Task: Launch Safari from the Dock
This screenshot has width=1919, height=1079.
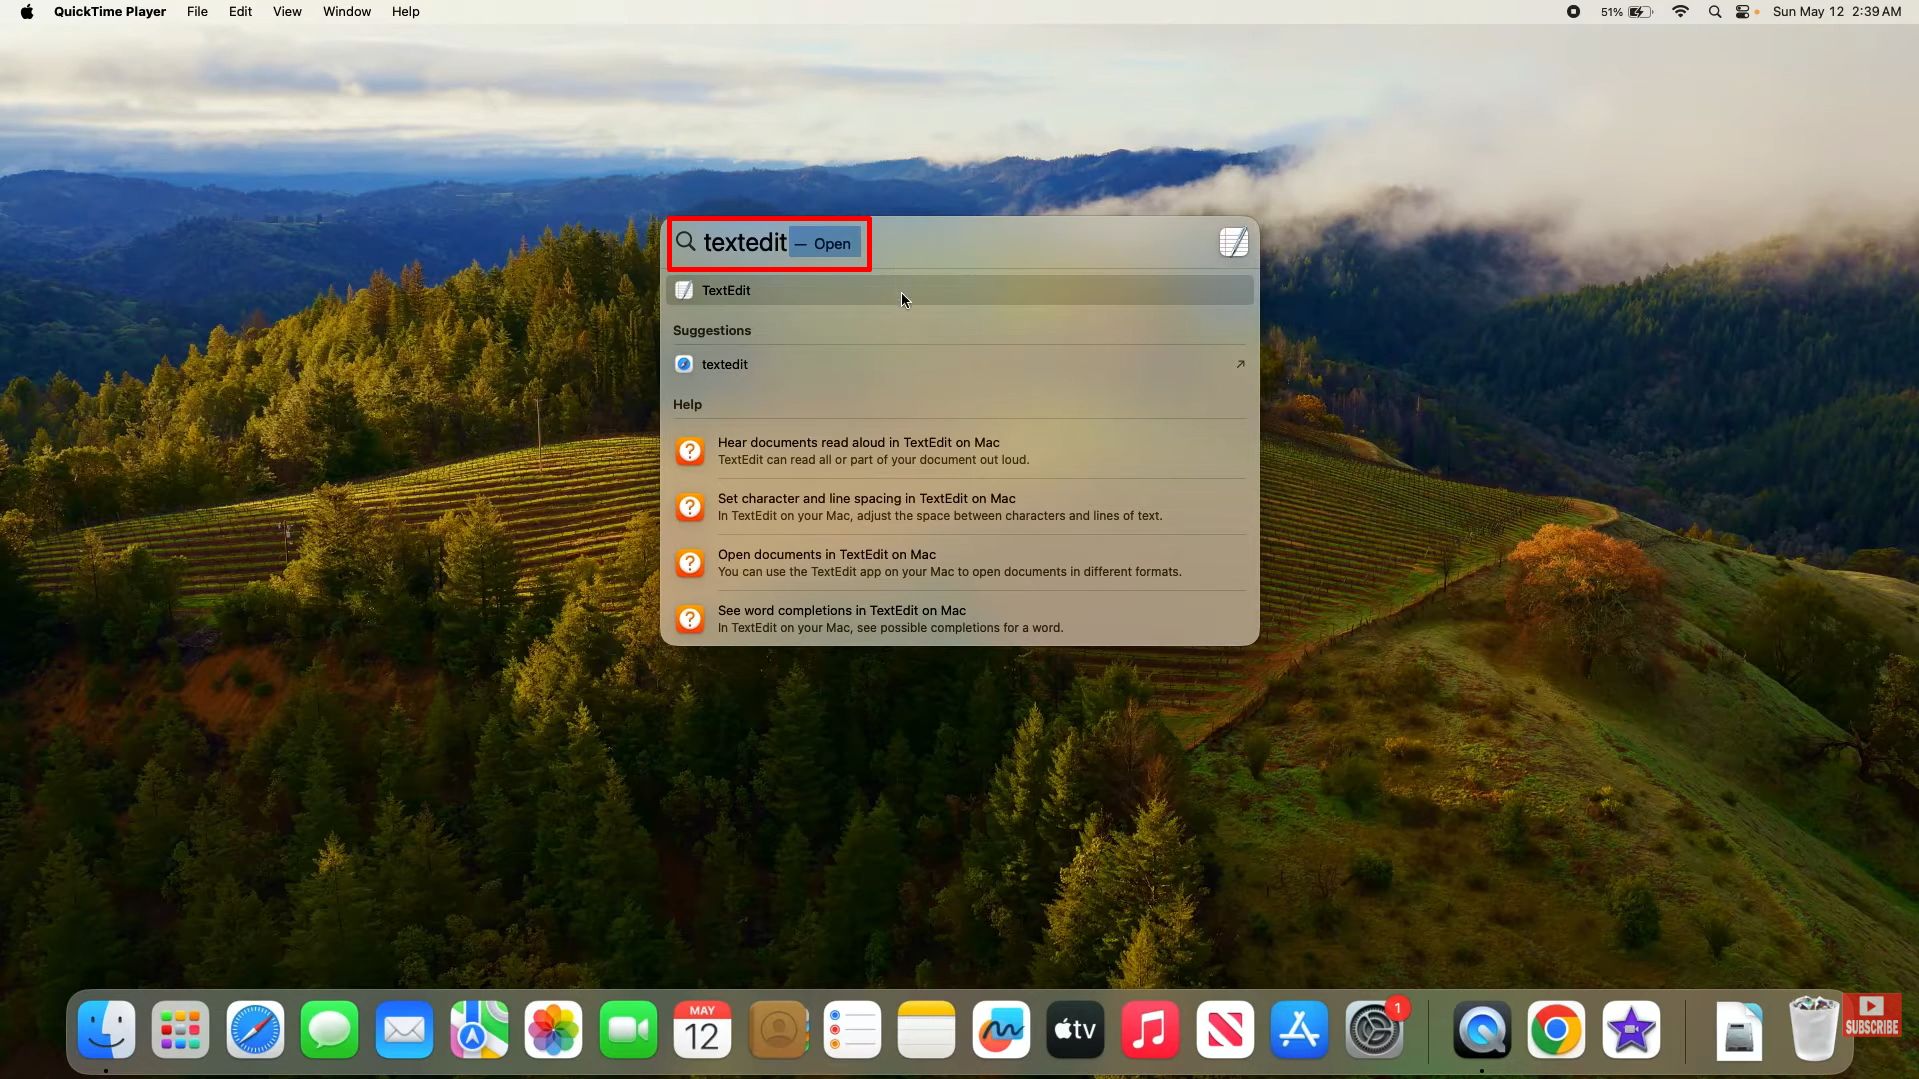Action: coord(255,1030)
